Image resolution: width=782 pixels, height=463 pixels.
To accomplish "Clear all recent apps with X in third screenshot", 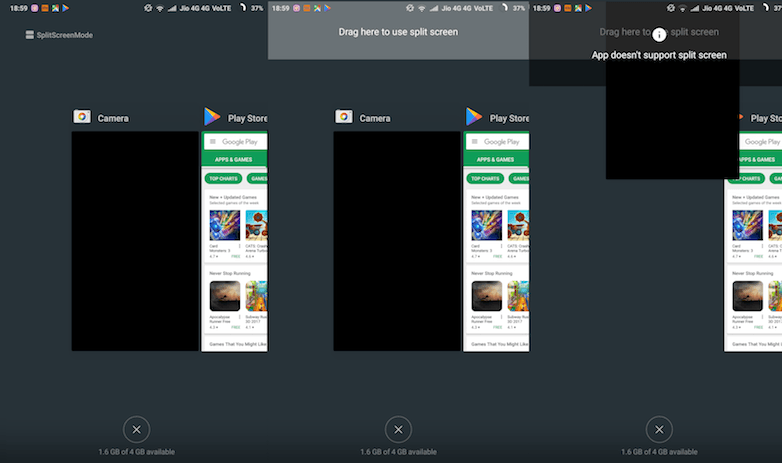I will (659, 429).
